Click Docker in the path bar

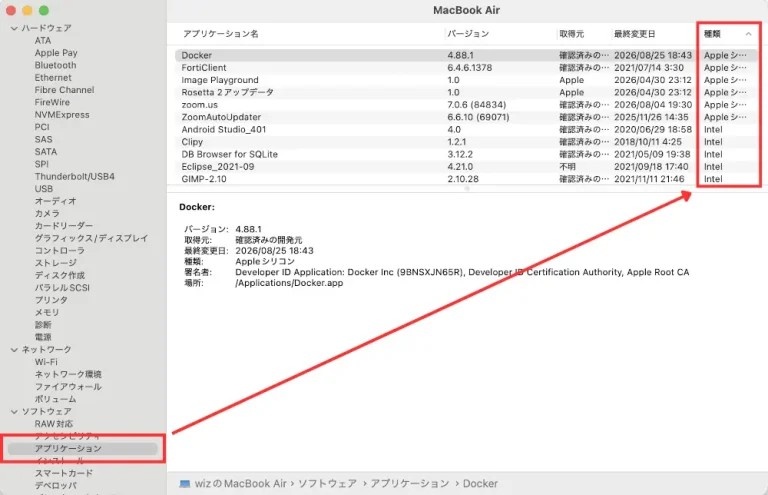tap(480, 484)
